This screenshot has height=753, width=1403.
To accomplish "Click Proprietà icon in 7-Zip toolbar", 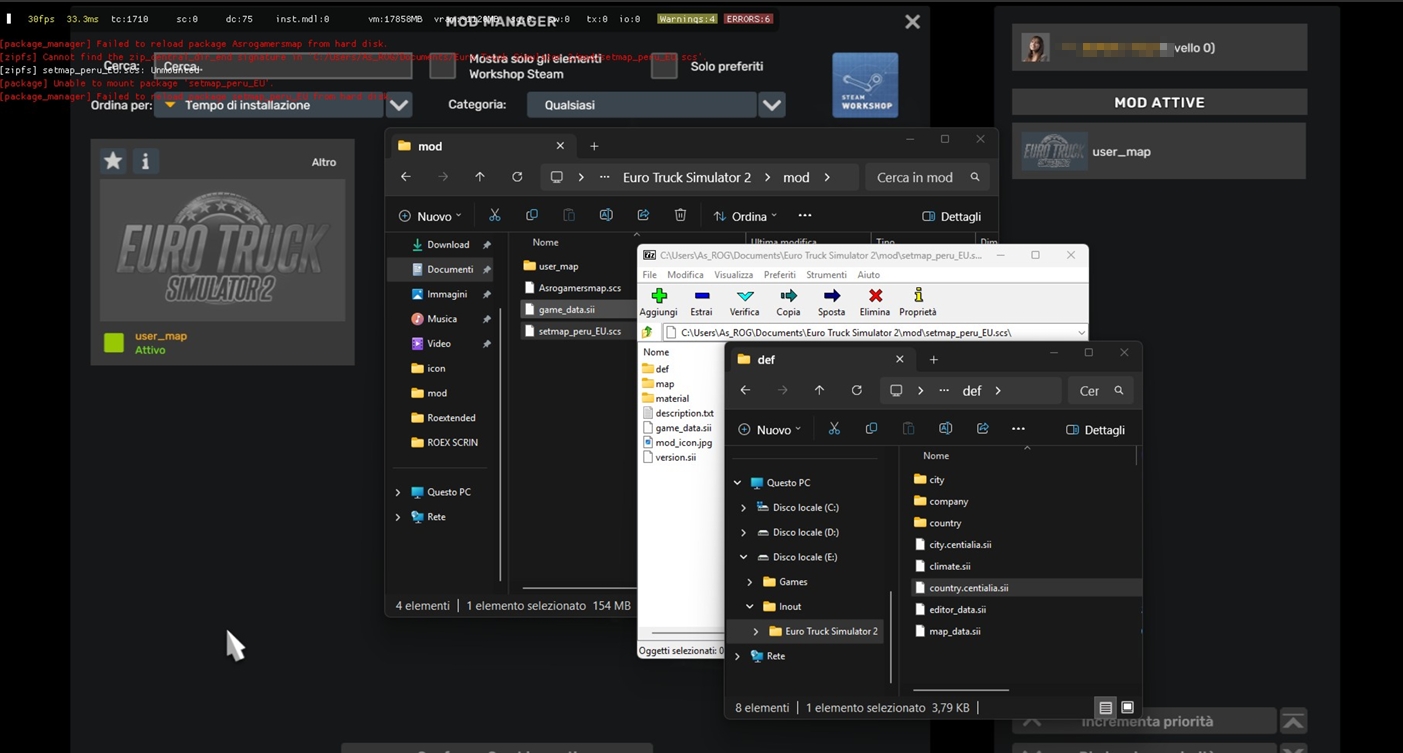I will pos(918,302).
